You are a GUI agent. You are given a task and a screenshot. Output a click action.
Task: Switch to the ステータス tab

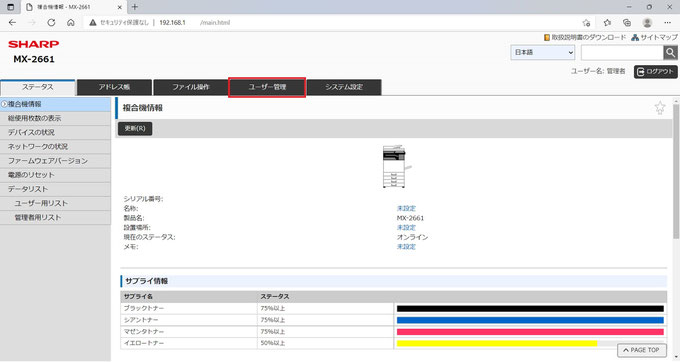click(38, 87)
